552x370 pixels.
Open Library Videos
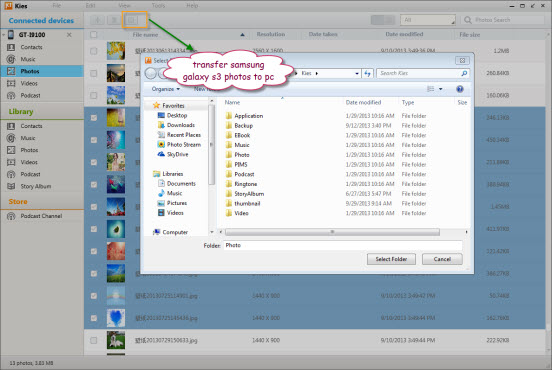[x=29, y=162]
